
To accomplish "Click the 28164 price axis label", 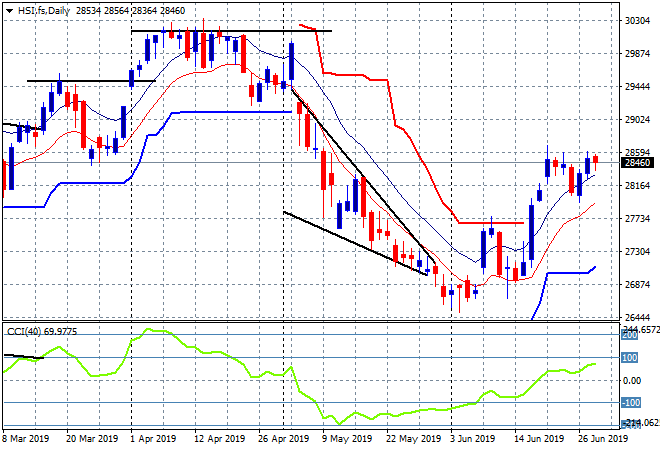I will (x=637, y=186).
